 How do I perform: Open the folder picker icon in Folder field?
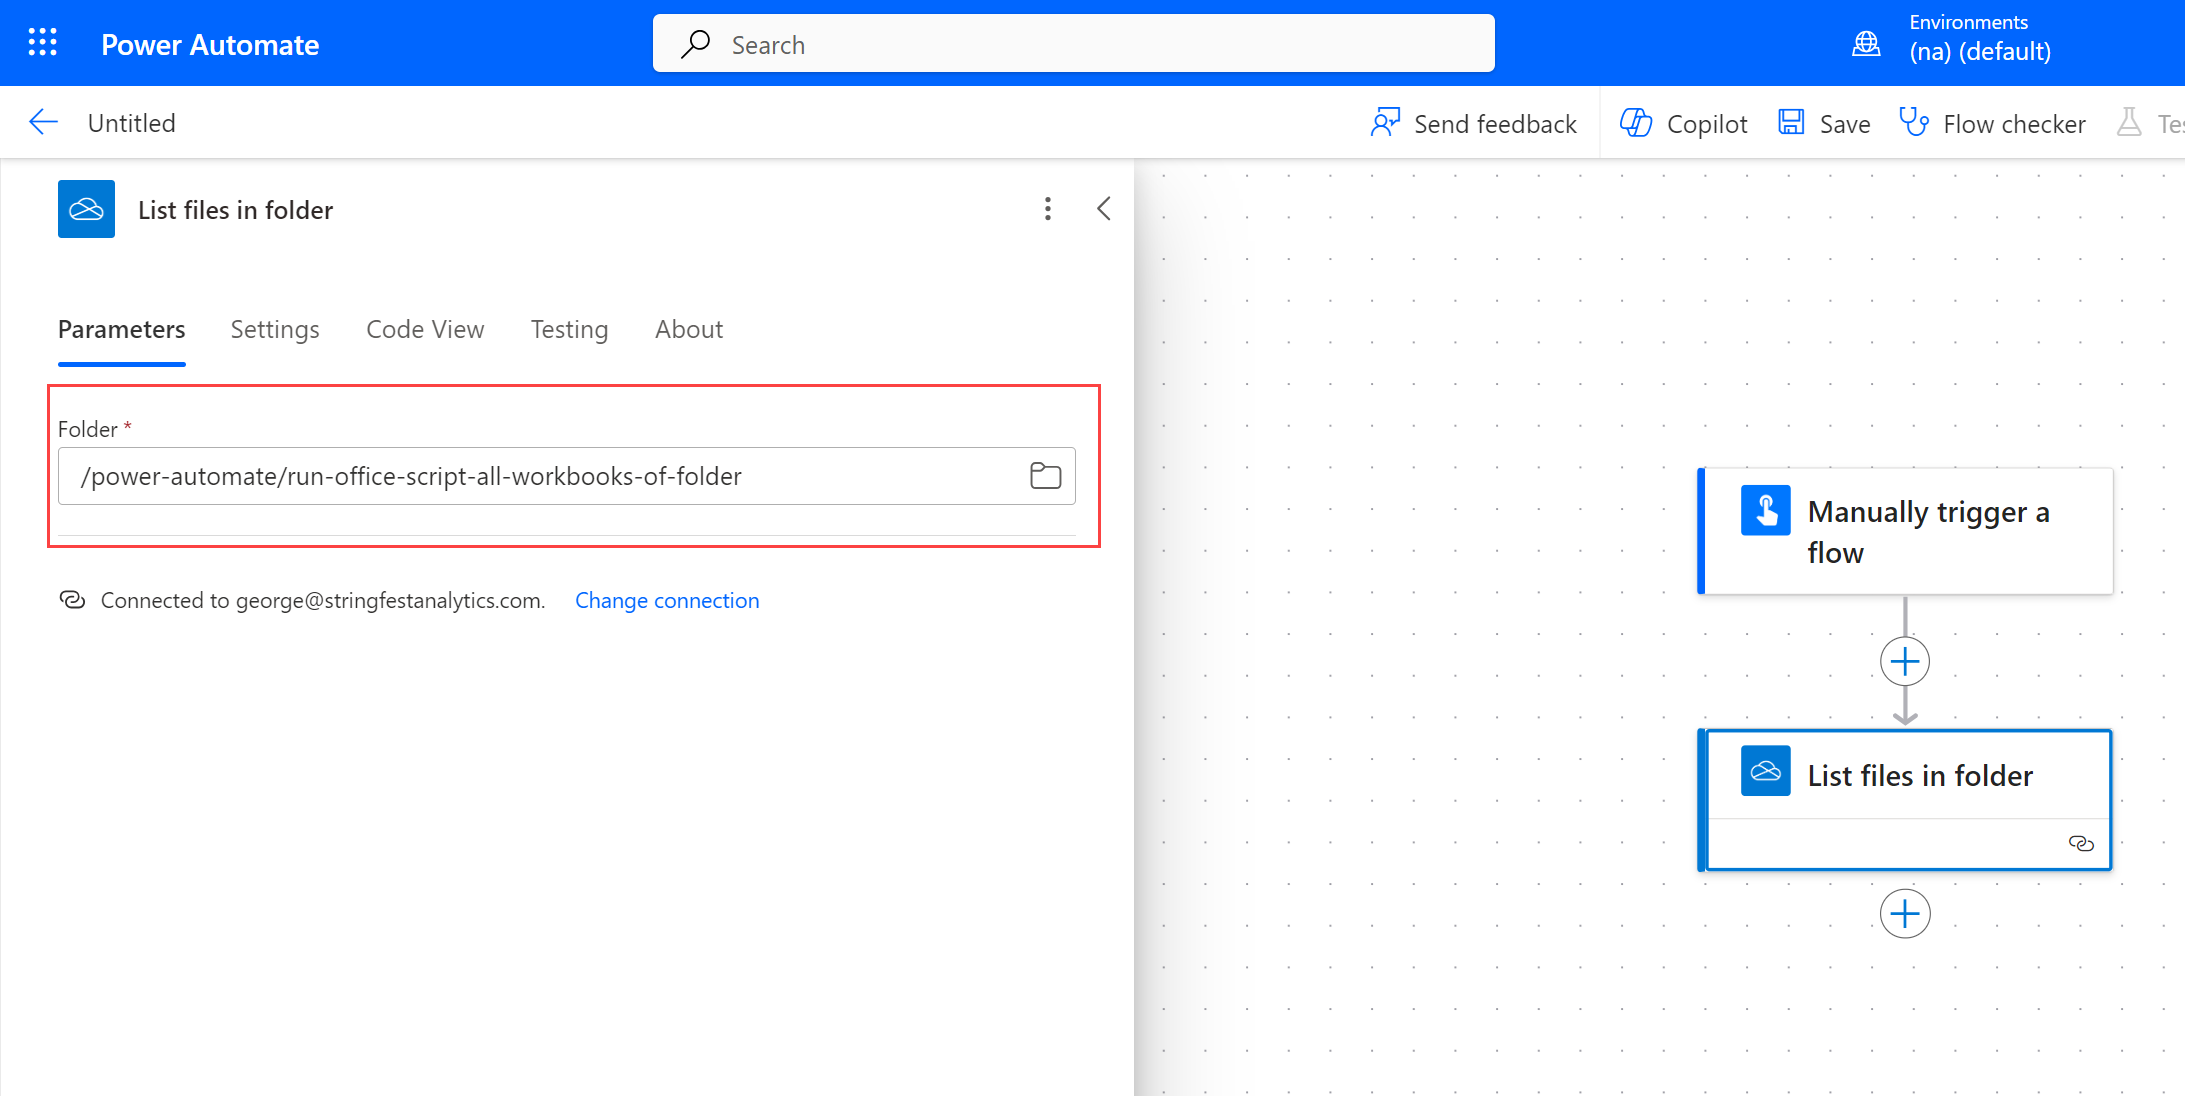(1045, 476)
